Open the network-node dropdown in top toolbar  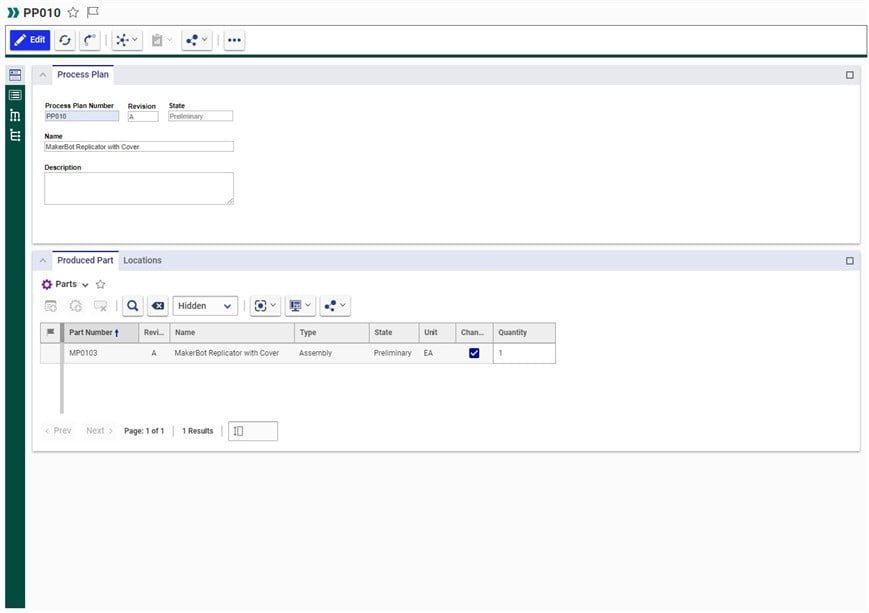coord(127,40)
